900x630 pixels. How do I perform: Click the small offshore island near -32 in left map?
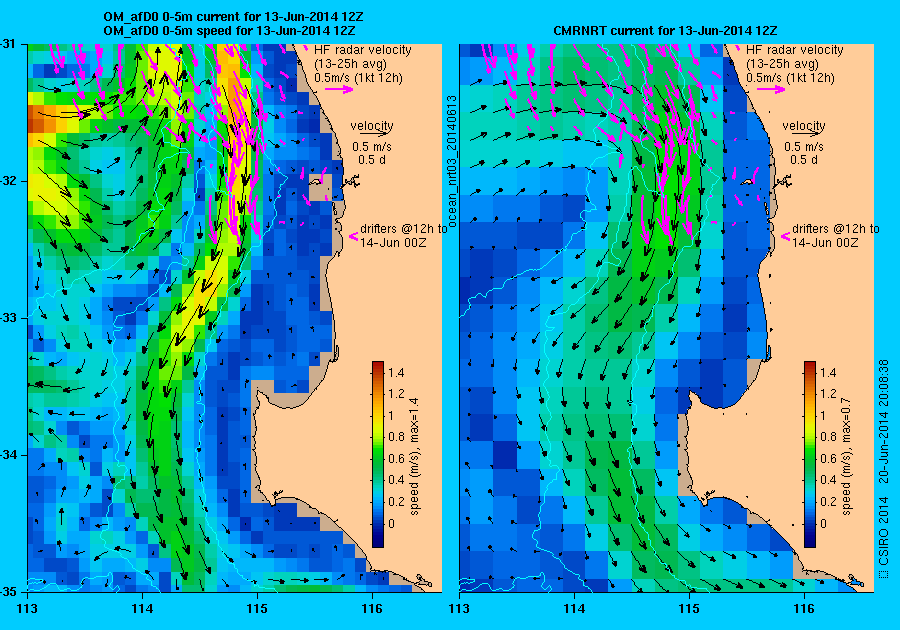tap(316, 182)
